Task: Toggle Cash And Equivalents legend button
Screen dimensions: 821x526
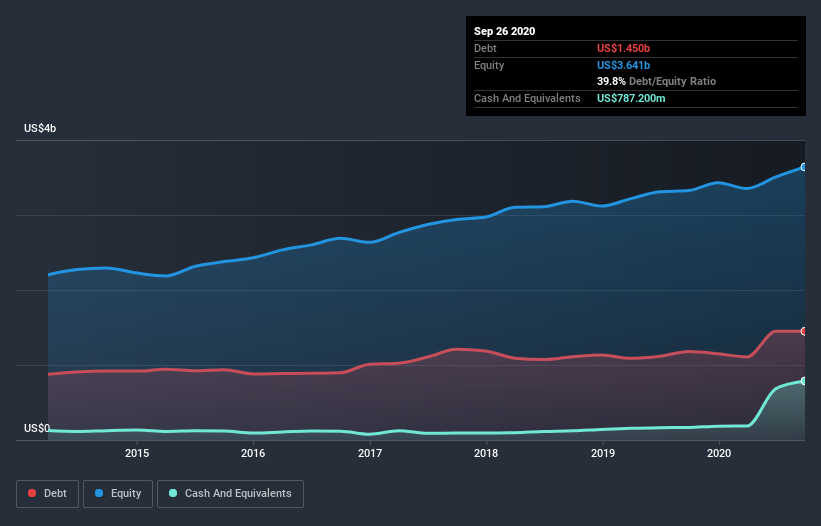Action: (x=230, y=494)
